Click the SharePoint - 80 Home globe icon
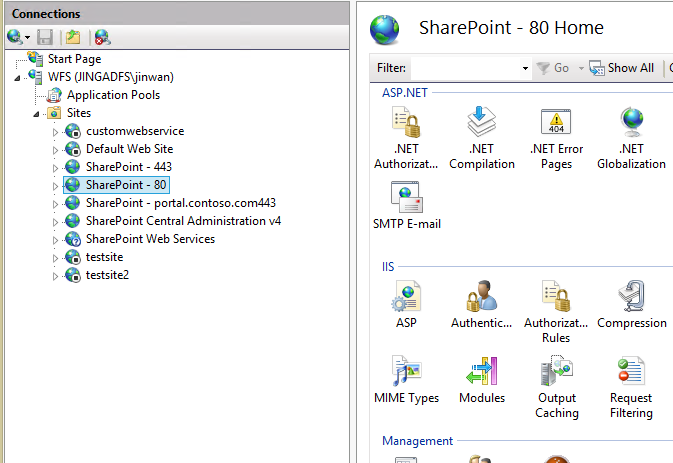This screenshot has height=463, width=673. pos(385,30)
